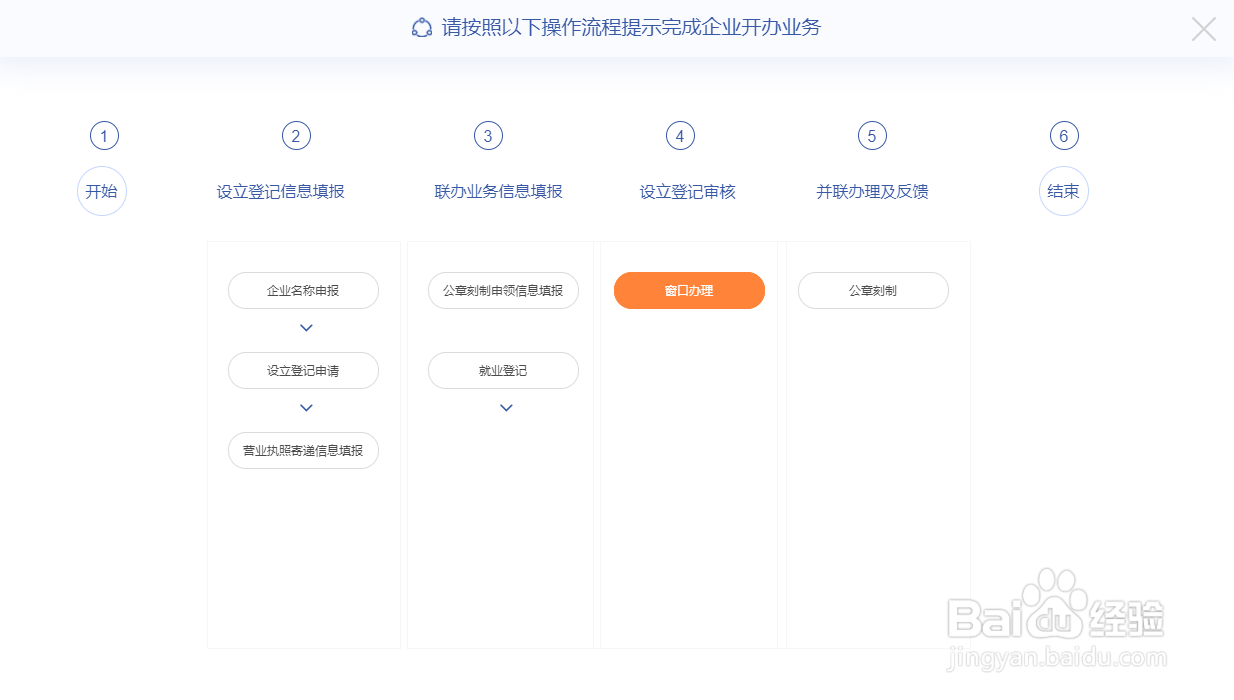1234x700 pixels.
Task: Click the 企业名称申报 button
Action: coord(303,290)
